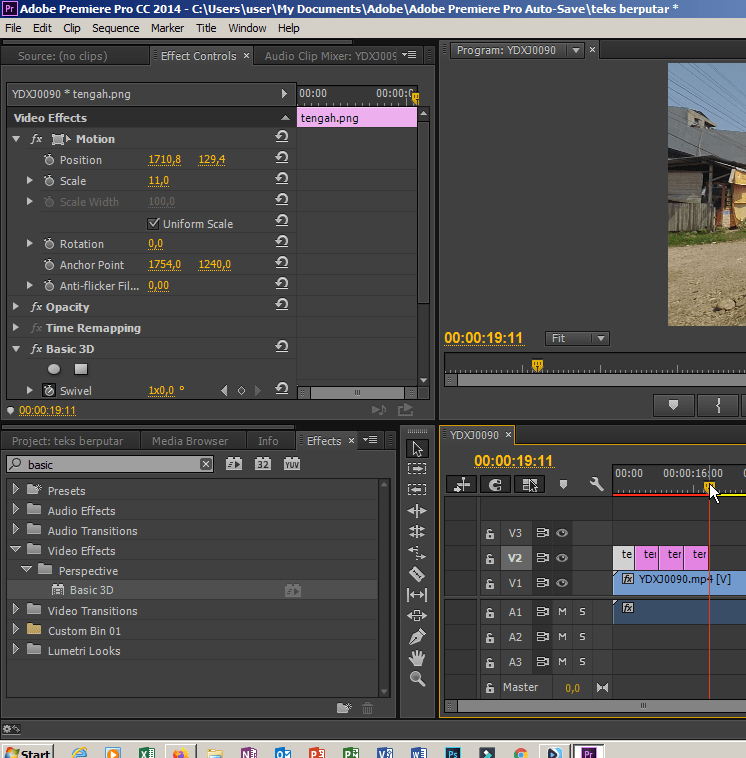Mute audio track A1
The width and height of the screenshot is (746, 758).
tap(562, 612)
